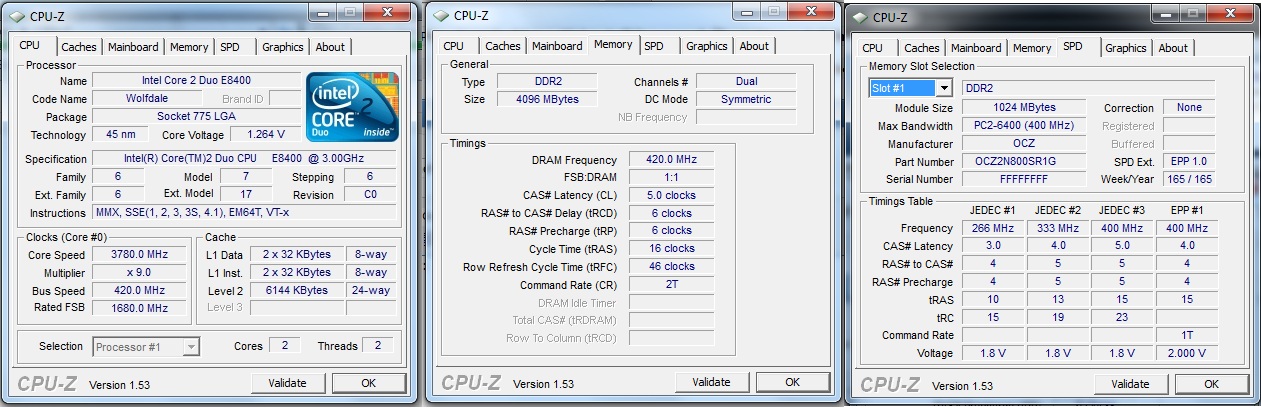Click the Cycle Time tRAS value 16 clocks
The width and height of the screenshot is (1261, 408).
(x=672, y=249)
